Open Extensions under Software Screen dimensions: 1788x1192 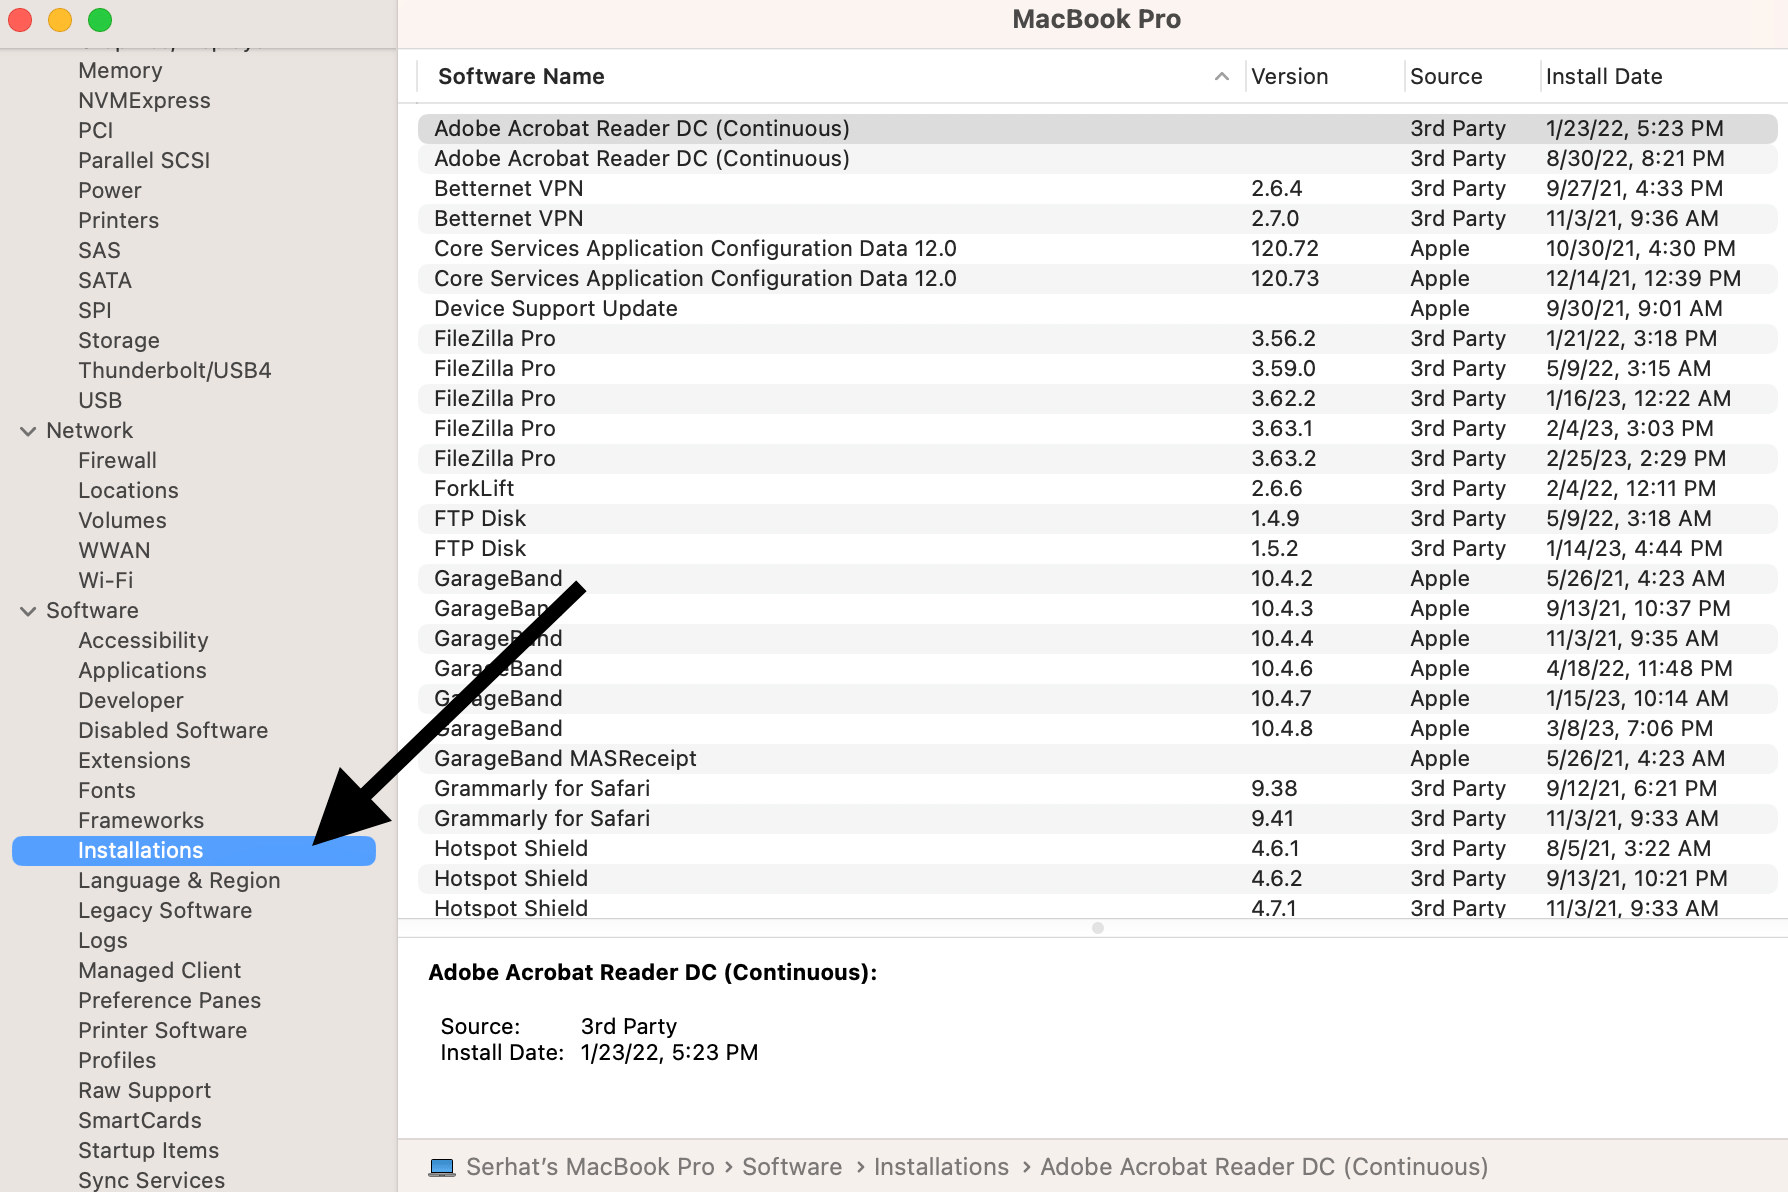134,761
